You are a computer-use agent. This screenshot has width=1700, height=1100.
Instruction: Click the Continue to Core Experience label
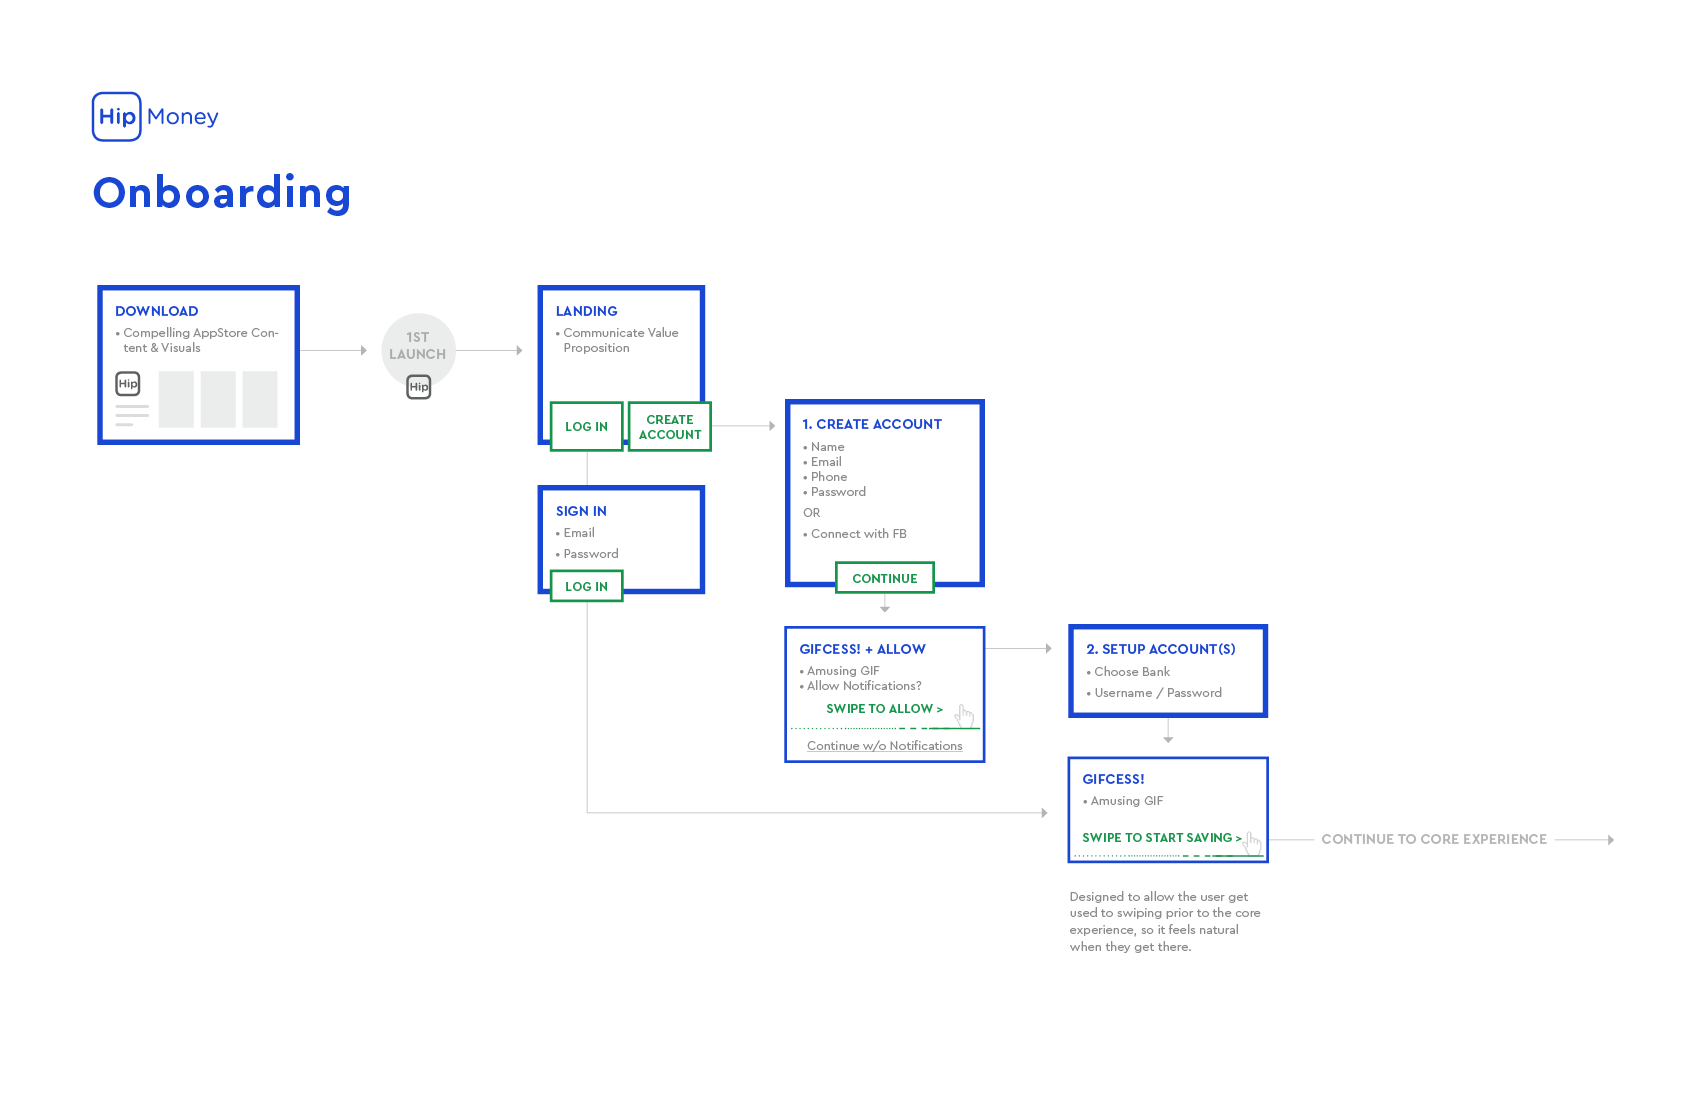point(1433,840)
